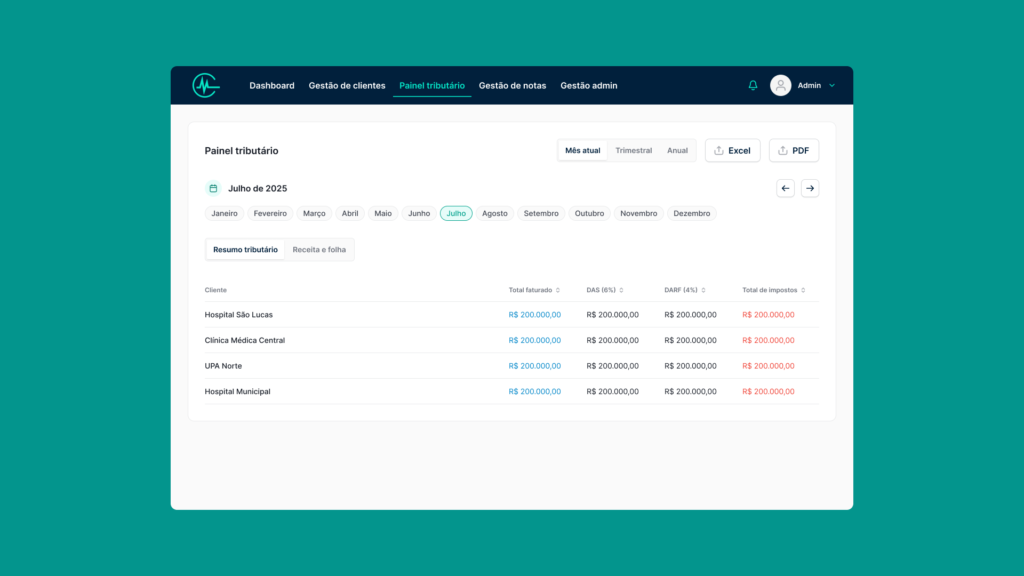The height and width of the screenshot is (576, 1024).
Task: Go to next month with right arrow
Action: (x=810, y=188)
